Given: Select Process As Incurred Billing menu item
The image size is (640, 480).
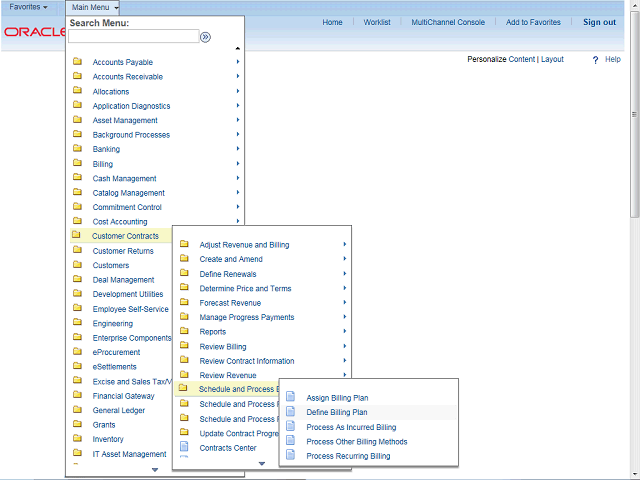Looking at the screenshot, I should pos(351,427).
